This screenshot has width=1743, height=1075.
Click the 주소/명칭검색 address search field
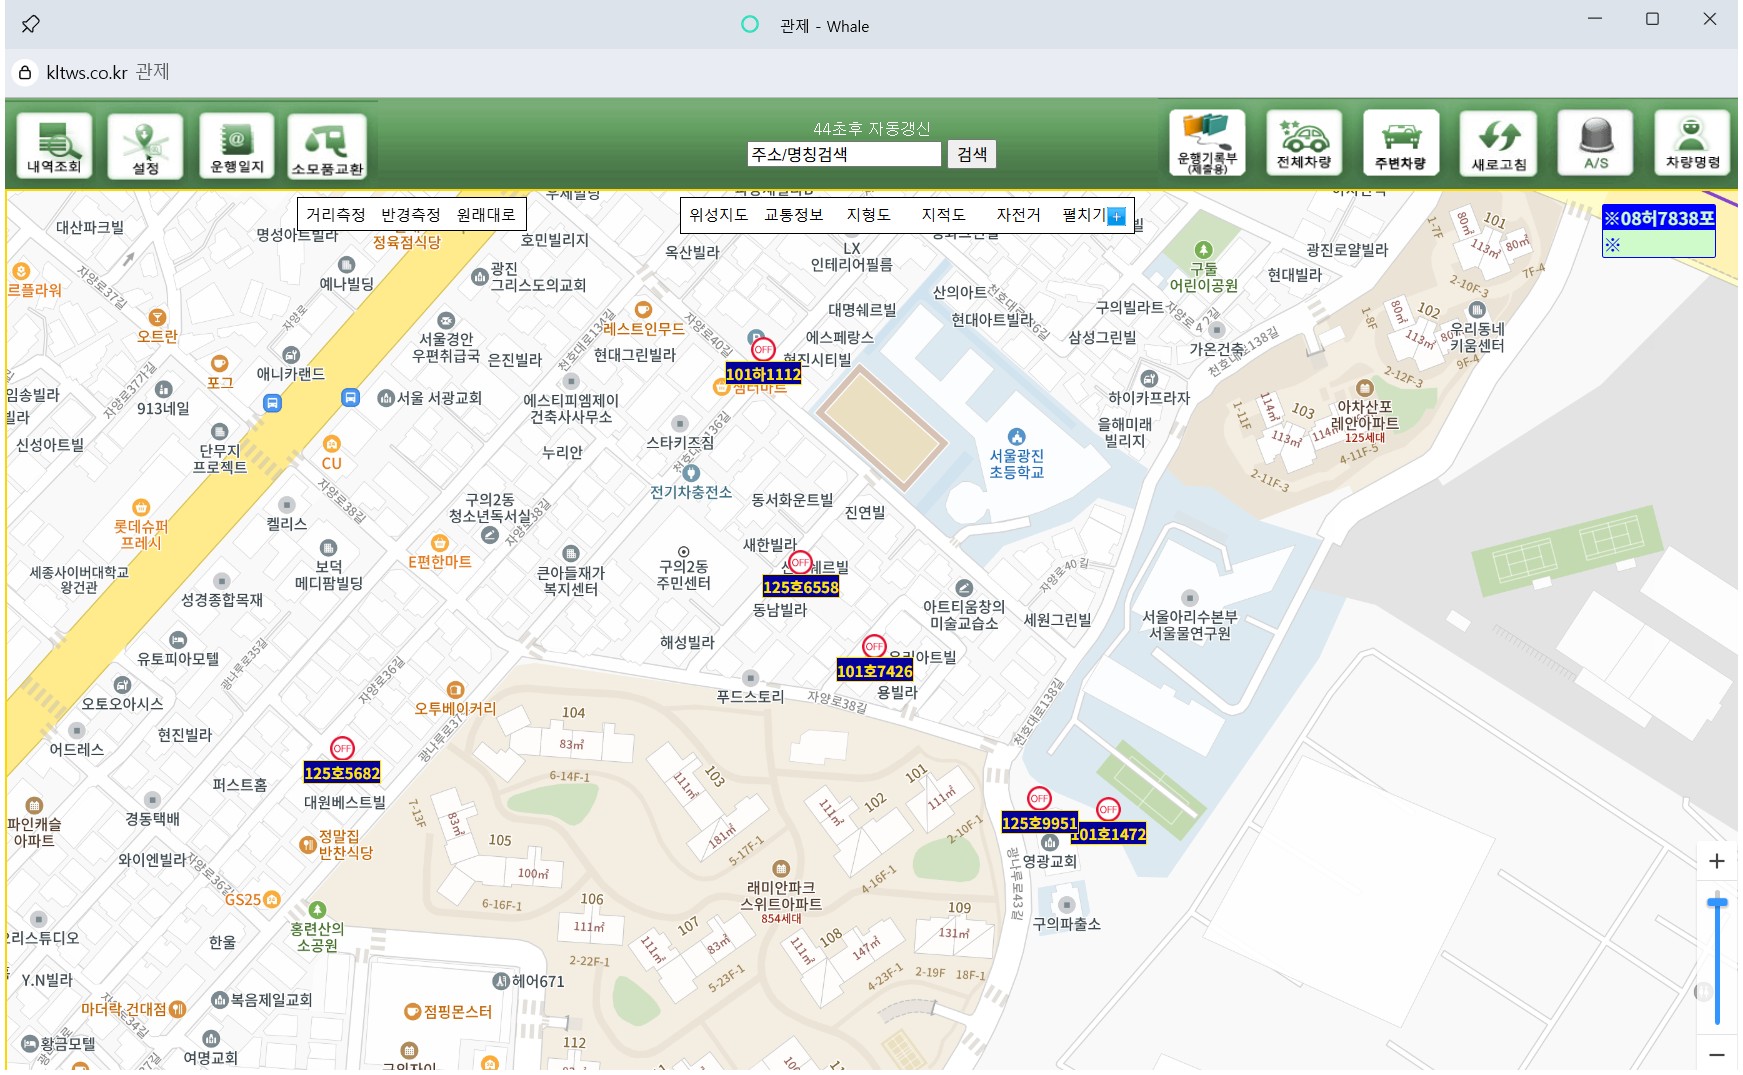843,154
